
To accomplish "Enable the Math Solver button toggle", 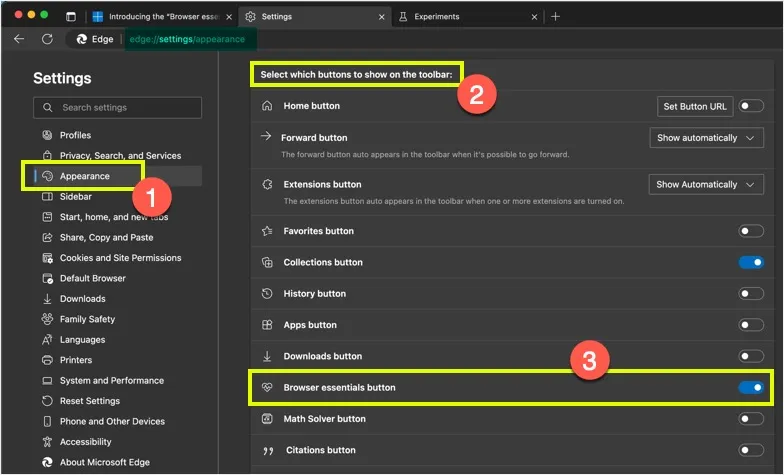I will tap(751, 419).
